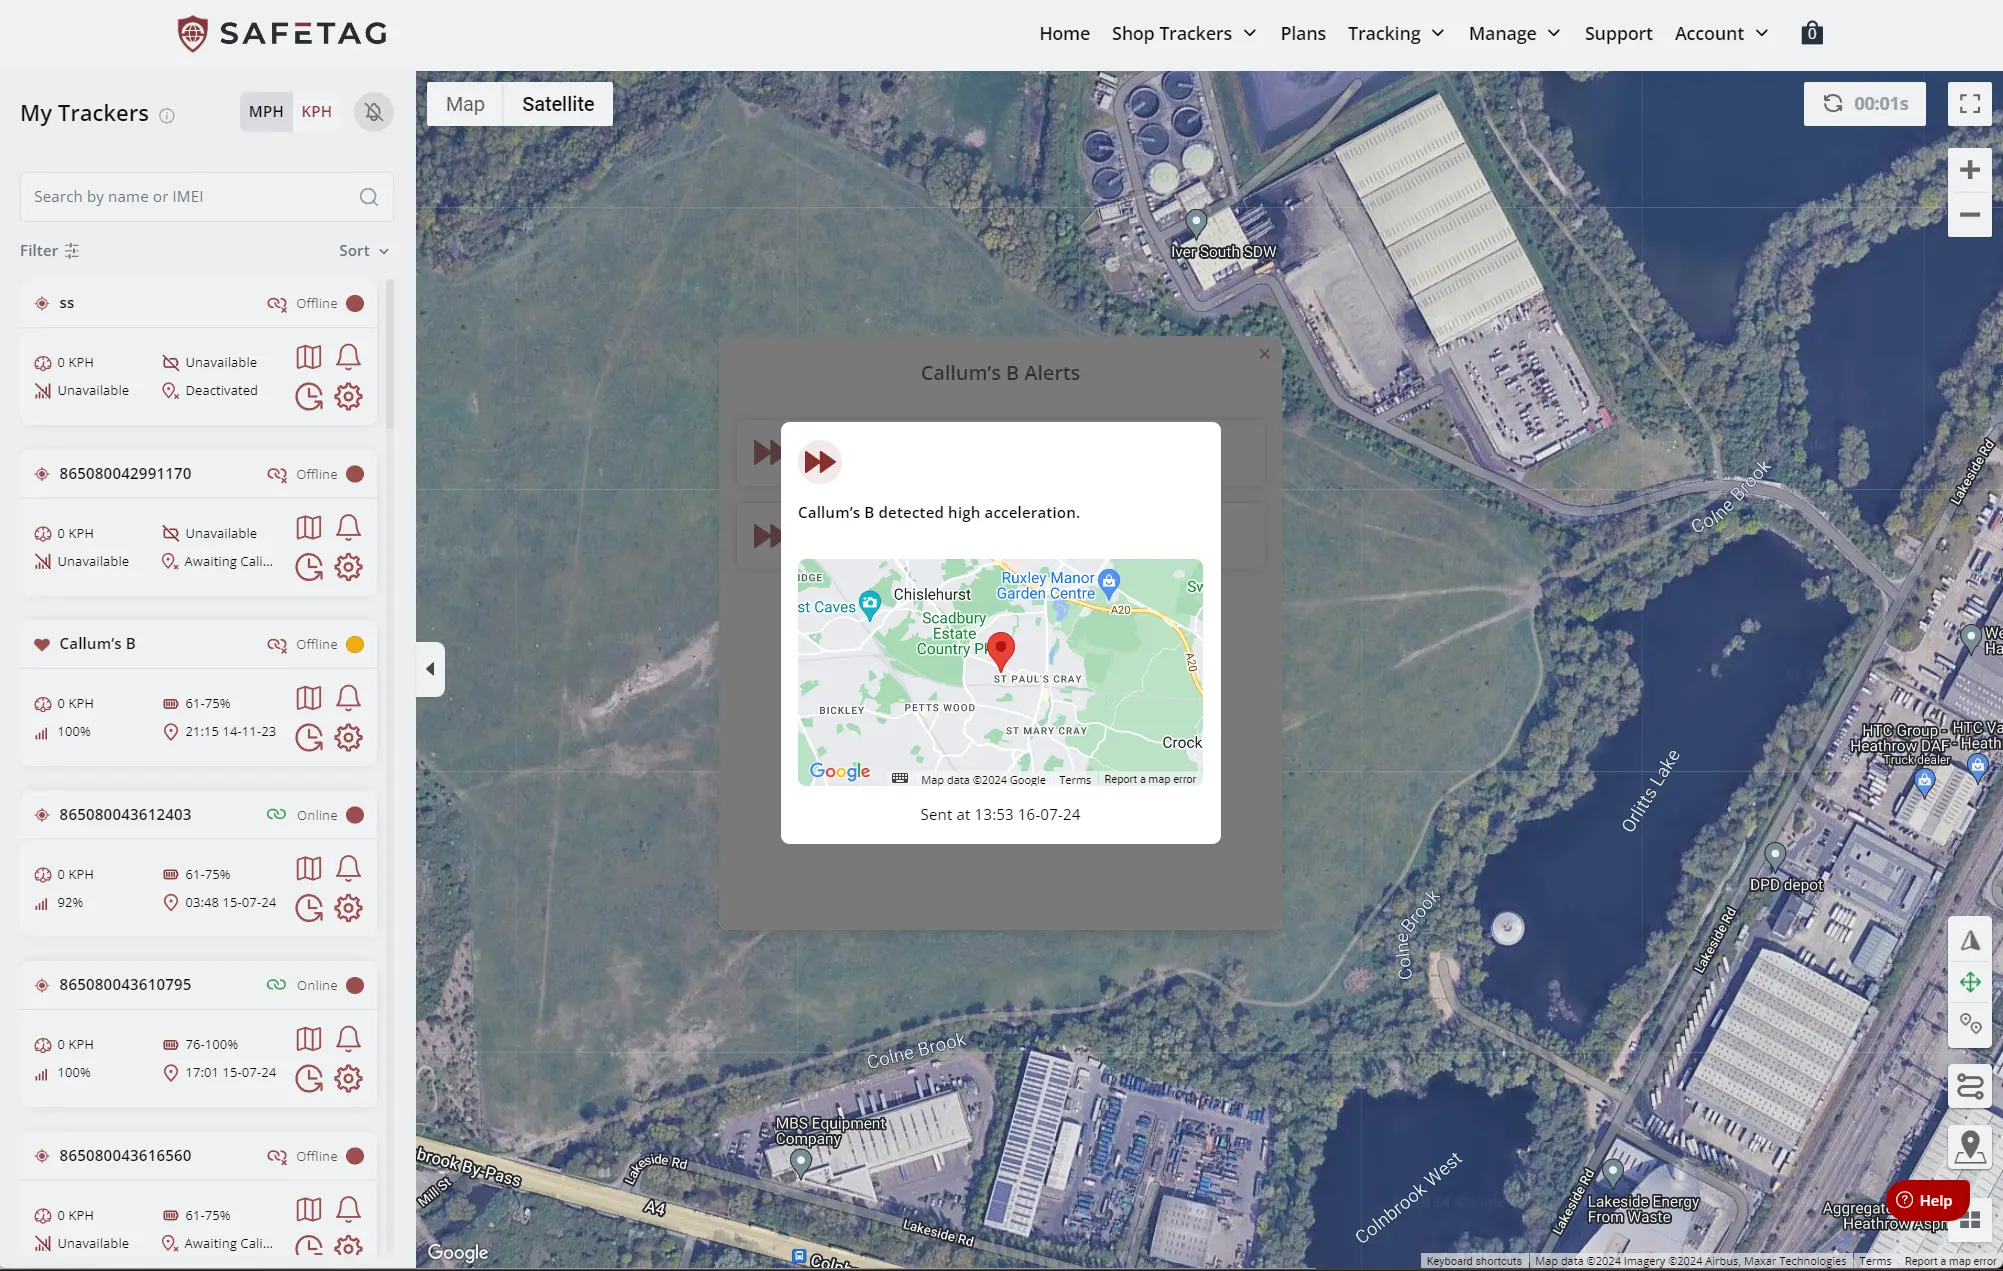
Task: Switch to the Map tab
Action: [464, 103]
